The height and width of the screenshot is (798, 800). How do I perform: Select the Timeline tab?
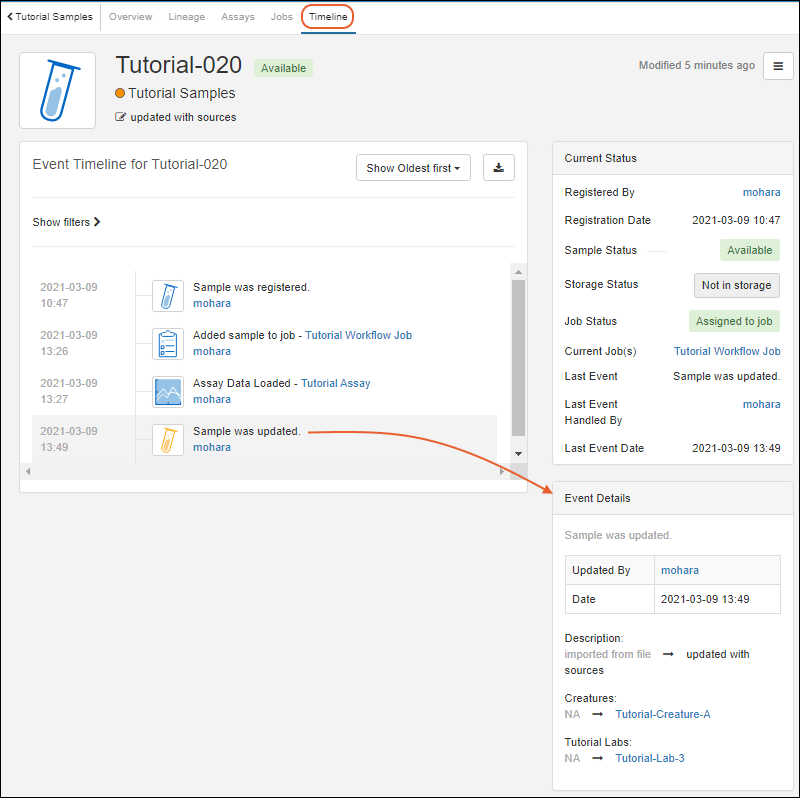pyautogui.click(x=328, y=17)
